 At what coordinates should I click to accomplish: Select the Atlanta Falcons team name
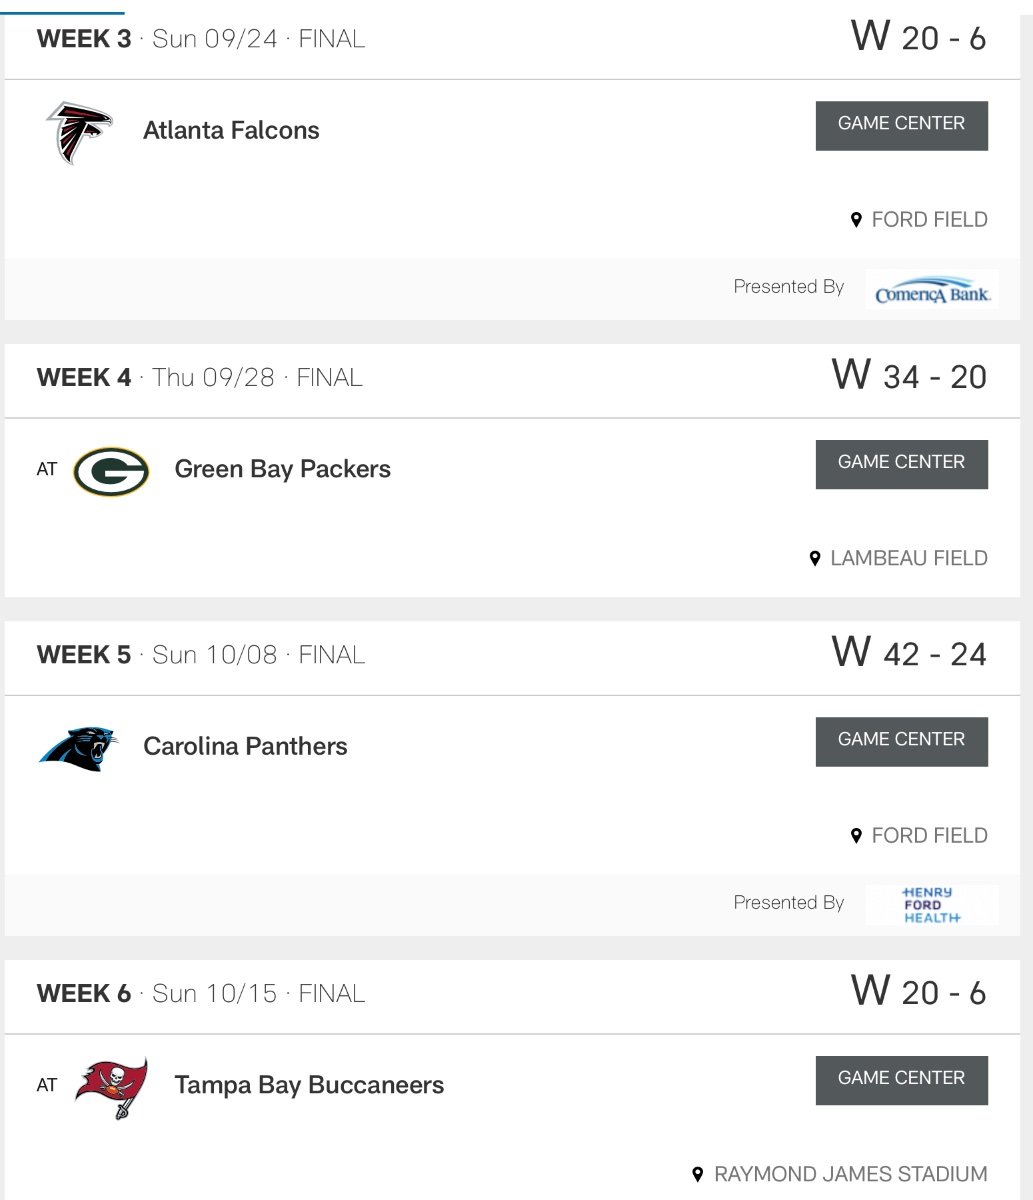[231, 131]
